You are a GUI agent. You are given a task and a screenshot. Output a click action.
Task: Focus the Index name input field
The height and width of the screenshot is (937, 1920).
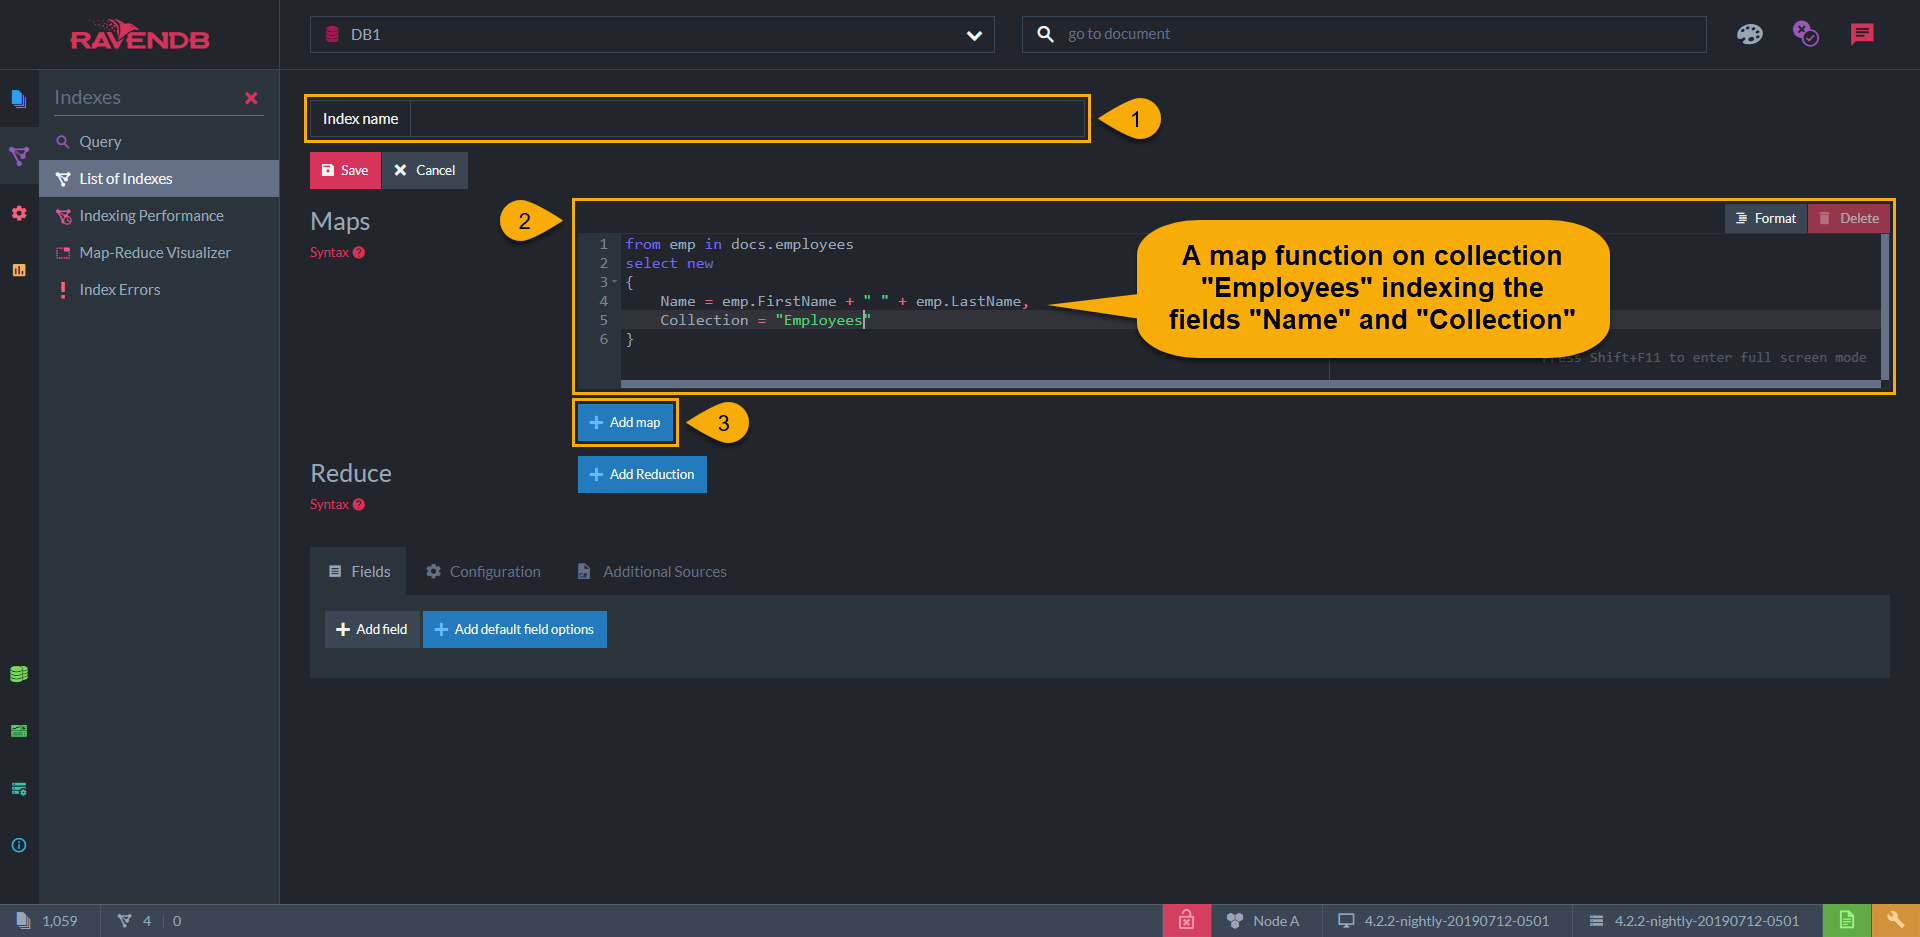(748, 118)
